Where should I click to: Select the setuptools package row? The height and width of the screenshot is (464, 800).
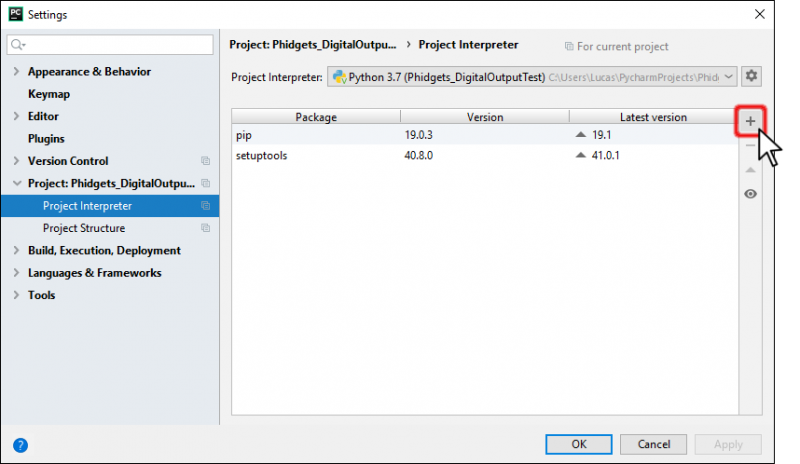tap(485, 155)
